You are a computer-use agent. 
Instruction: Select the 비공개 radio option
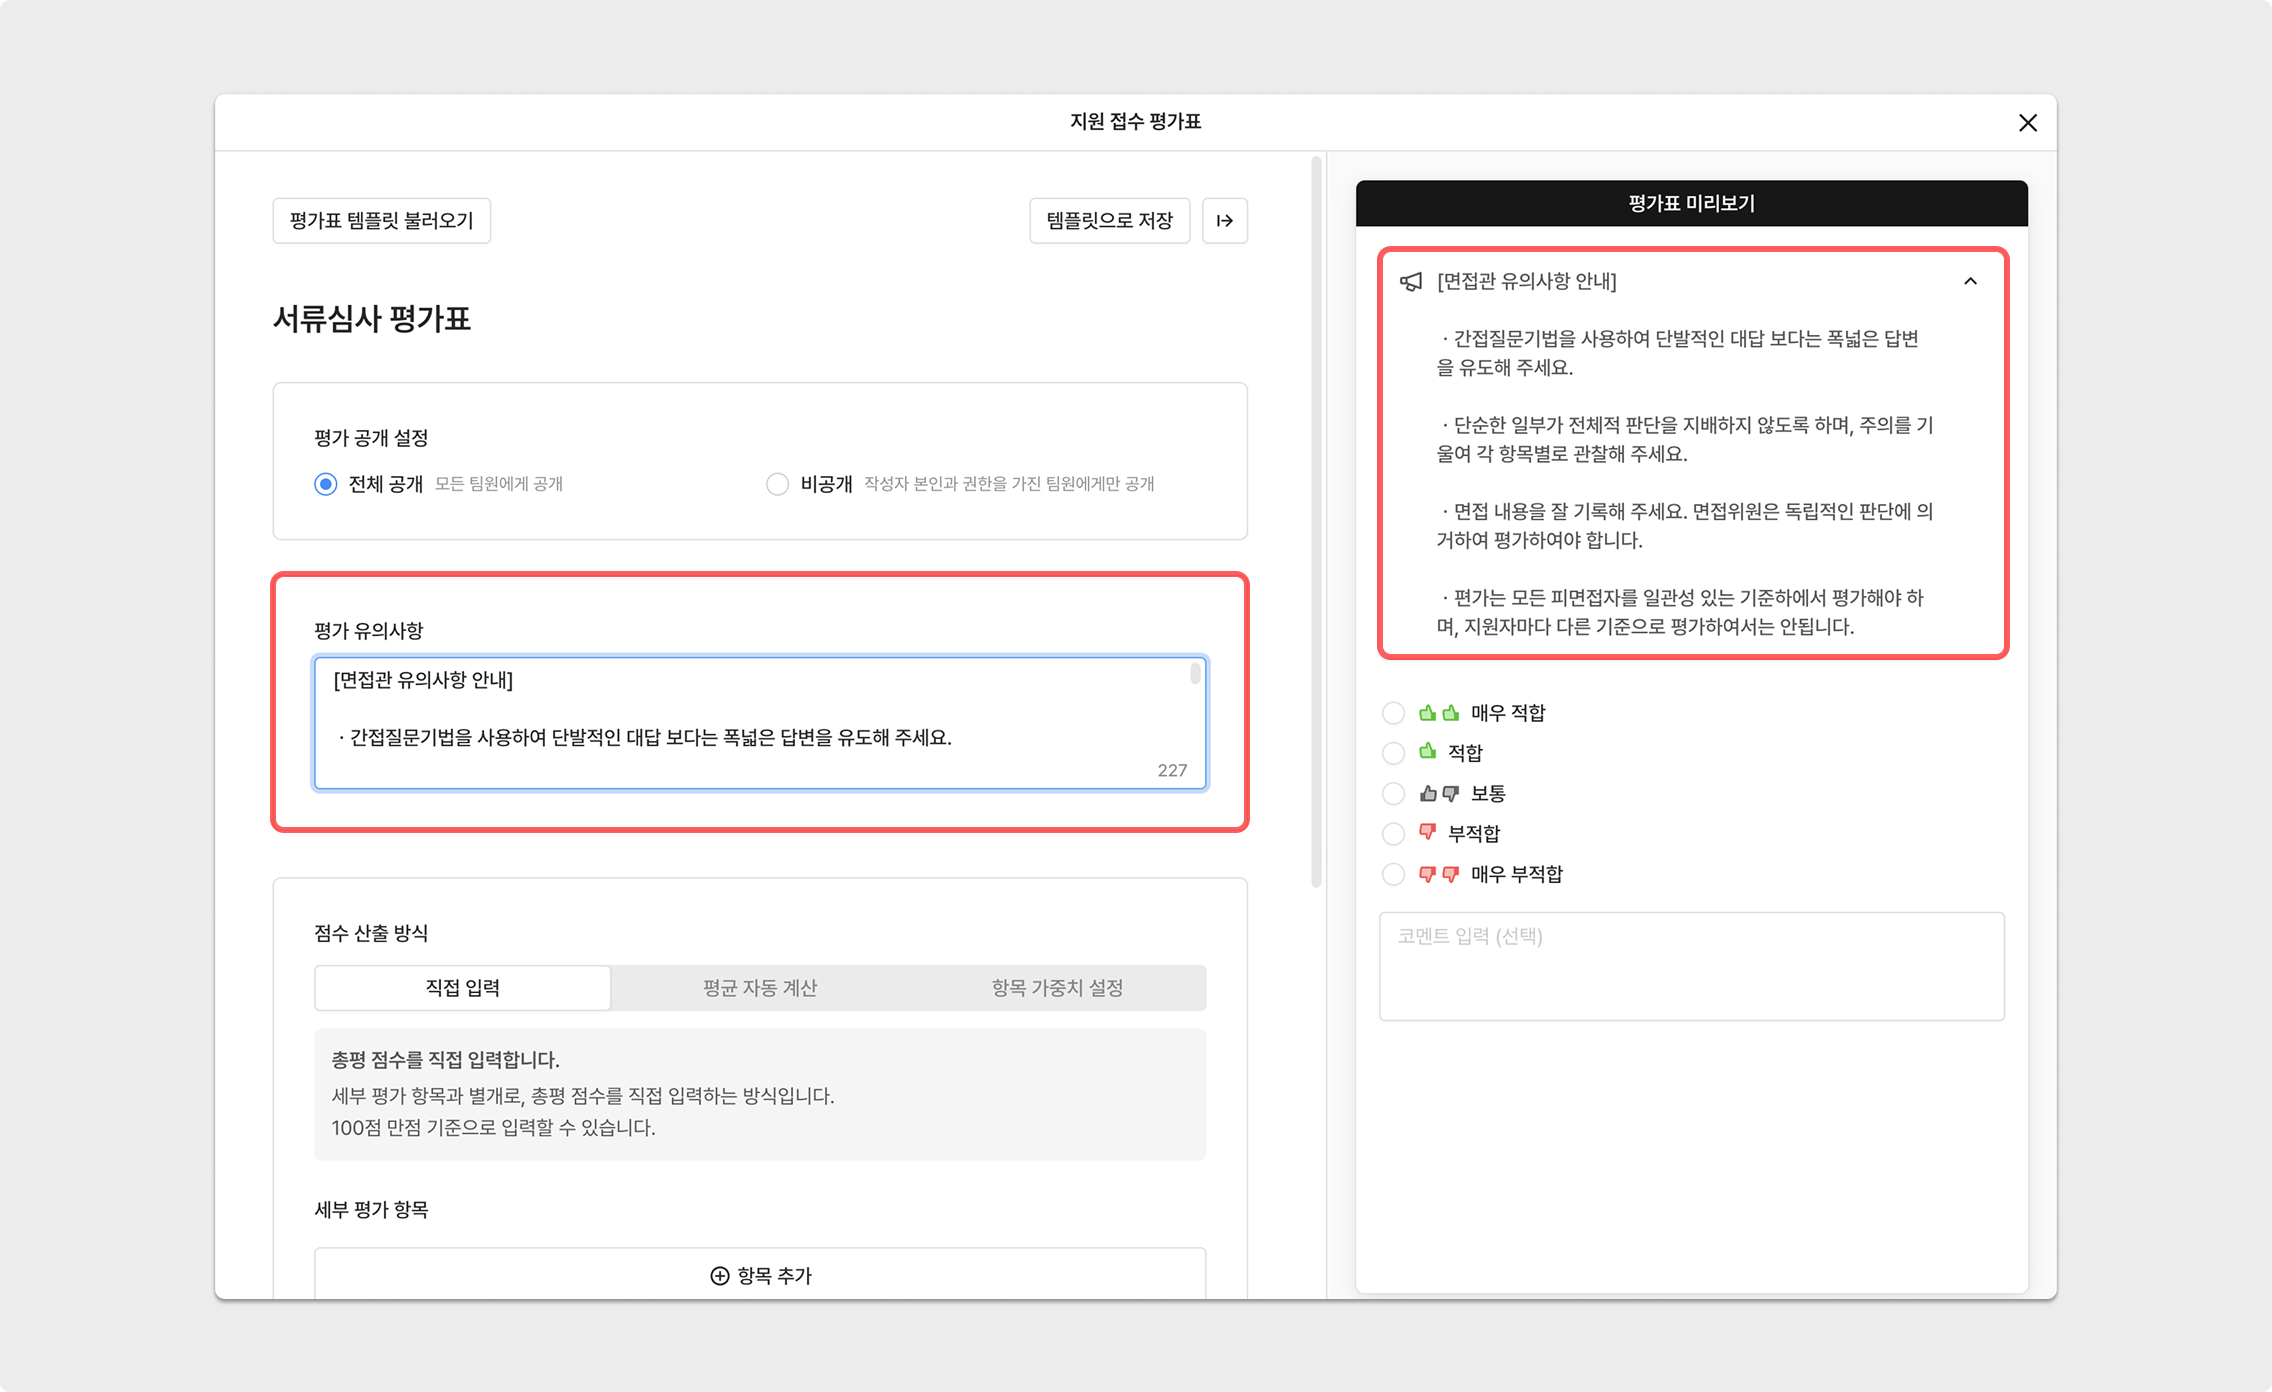[777, 484]
